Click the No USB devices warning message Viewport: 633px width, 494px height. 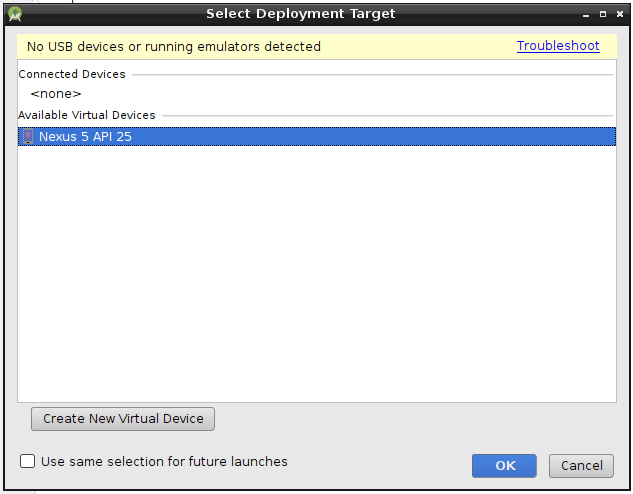[174, 47]
